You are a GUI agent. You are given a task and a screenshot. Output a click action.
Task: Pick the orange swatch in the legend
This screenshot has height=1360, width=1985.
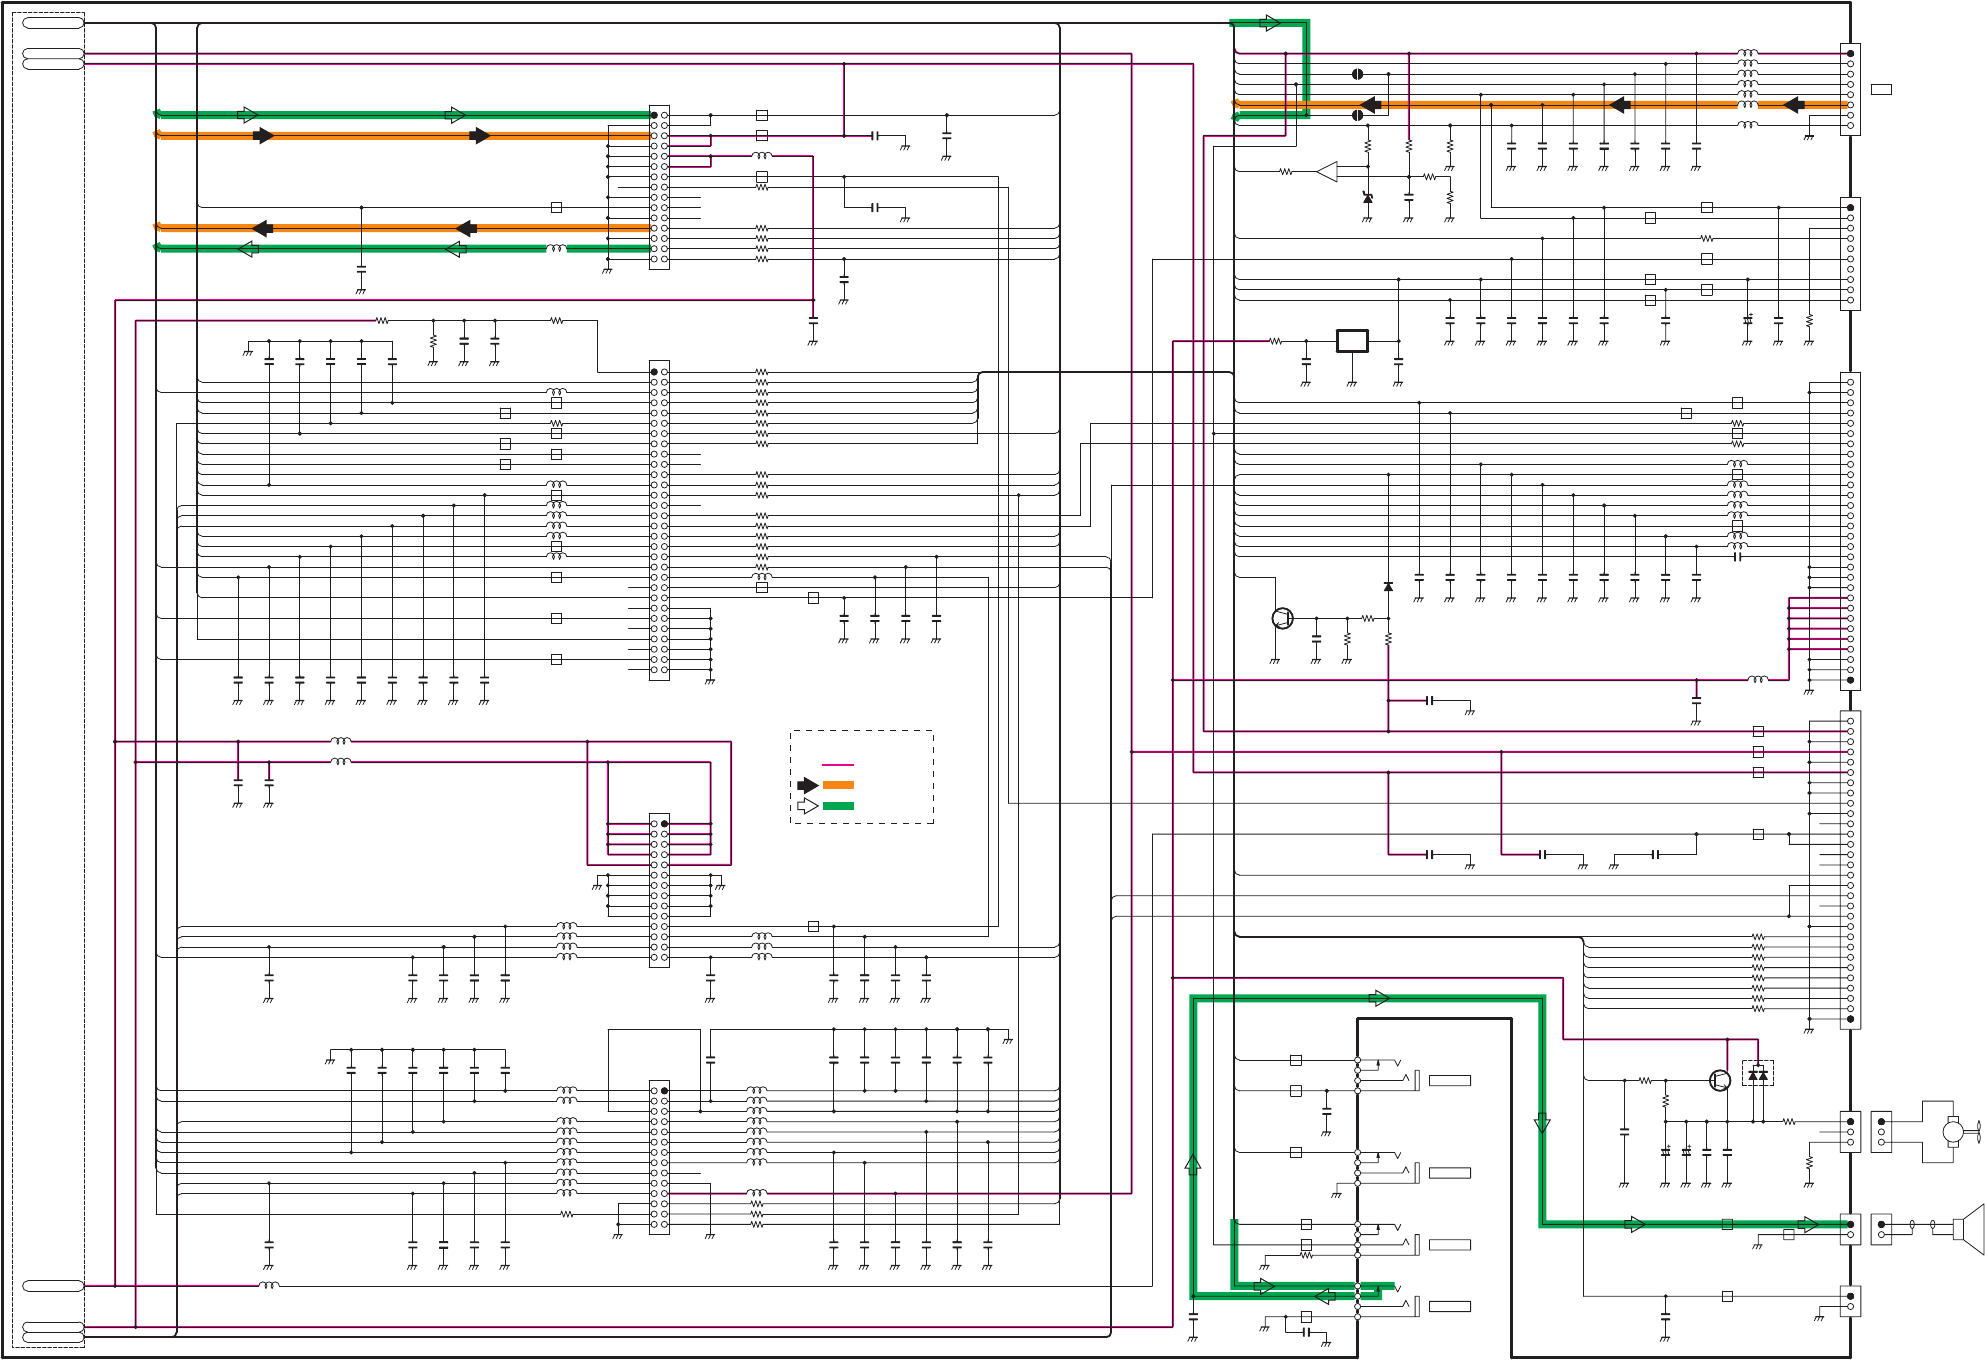coord(838,786)
